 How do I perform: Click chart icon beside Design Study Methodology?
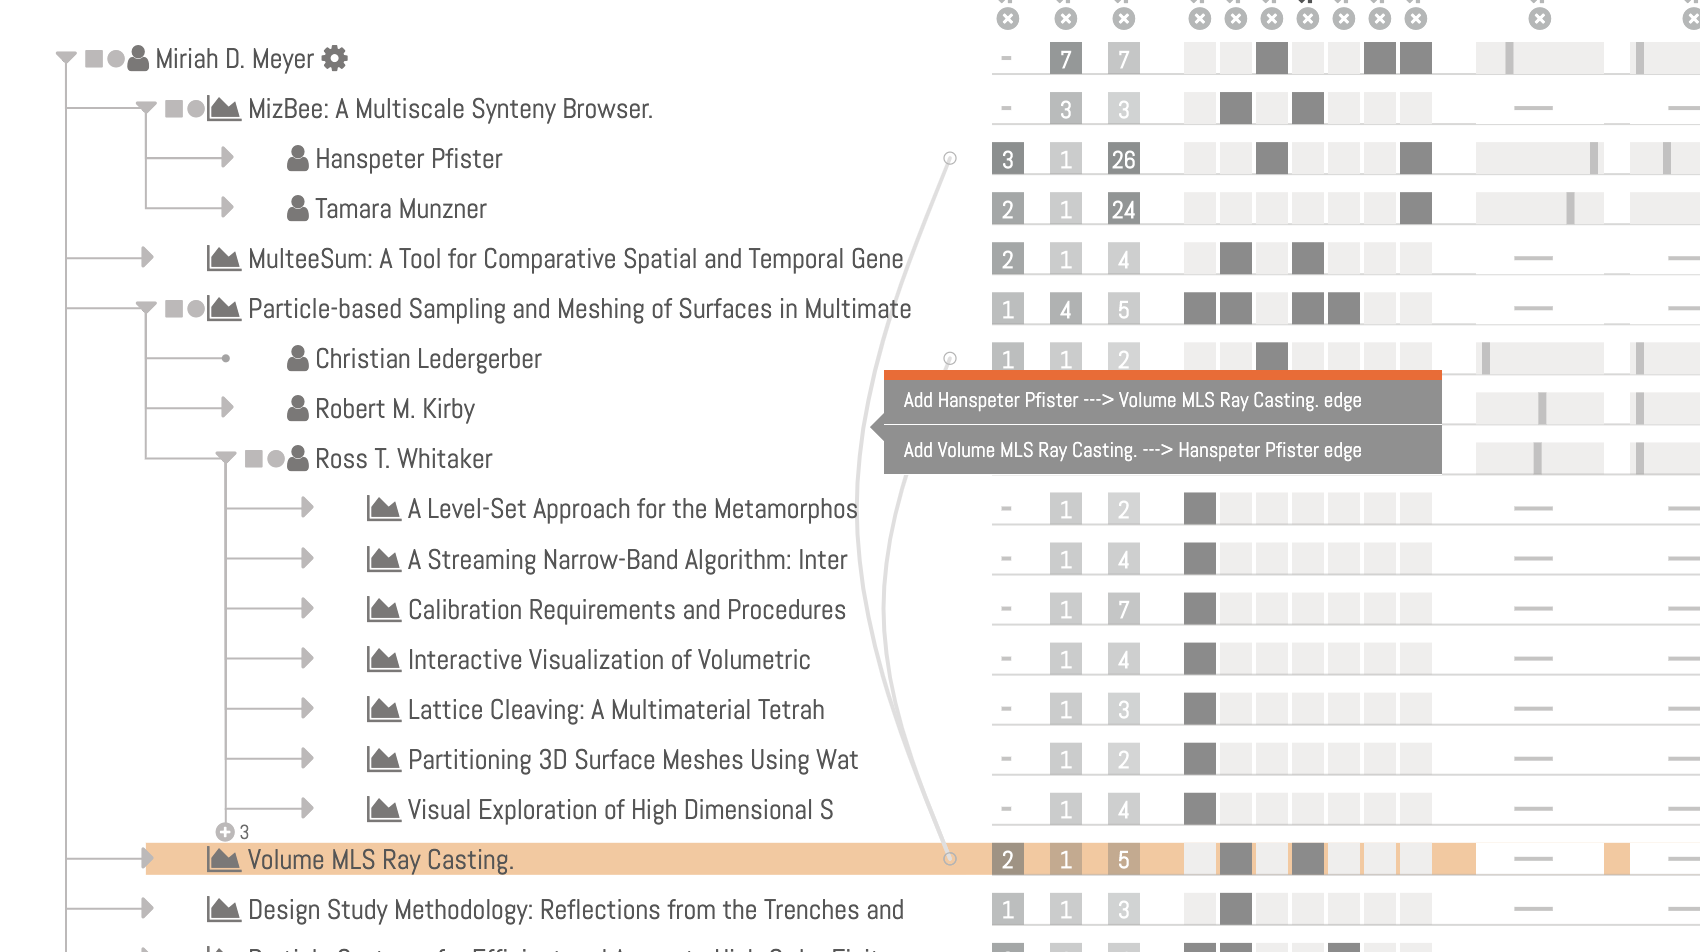tap(223, 909)
